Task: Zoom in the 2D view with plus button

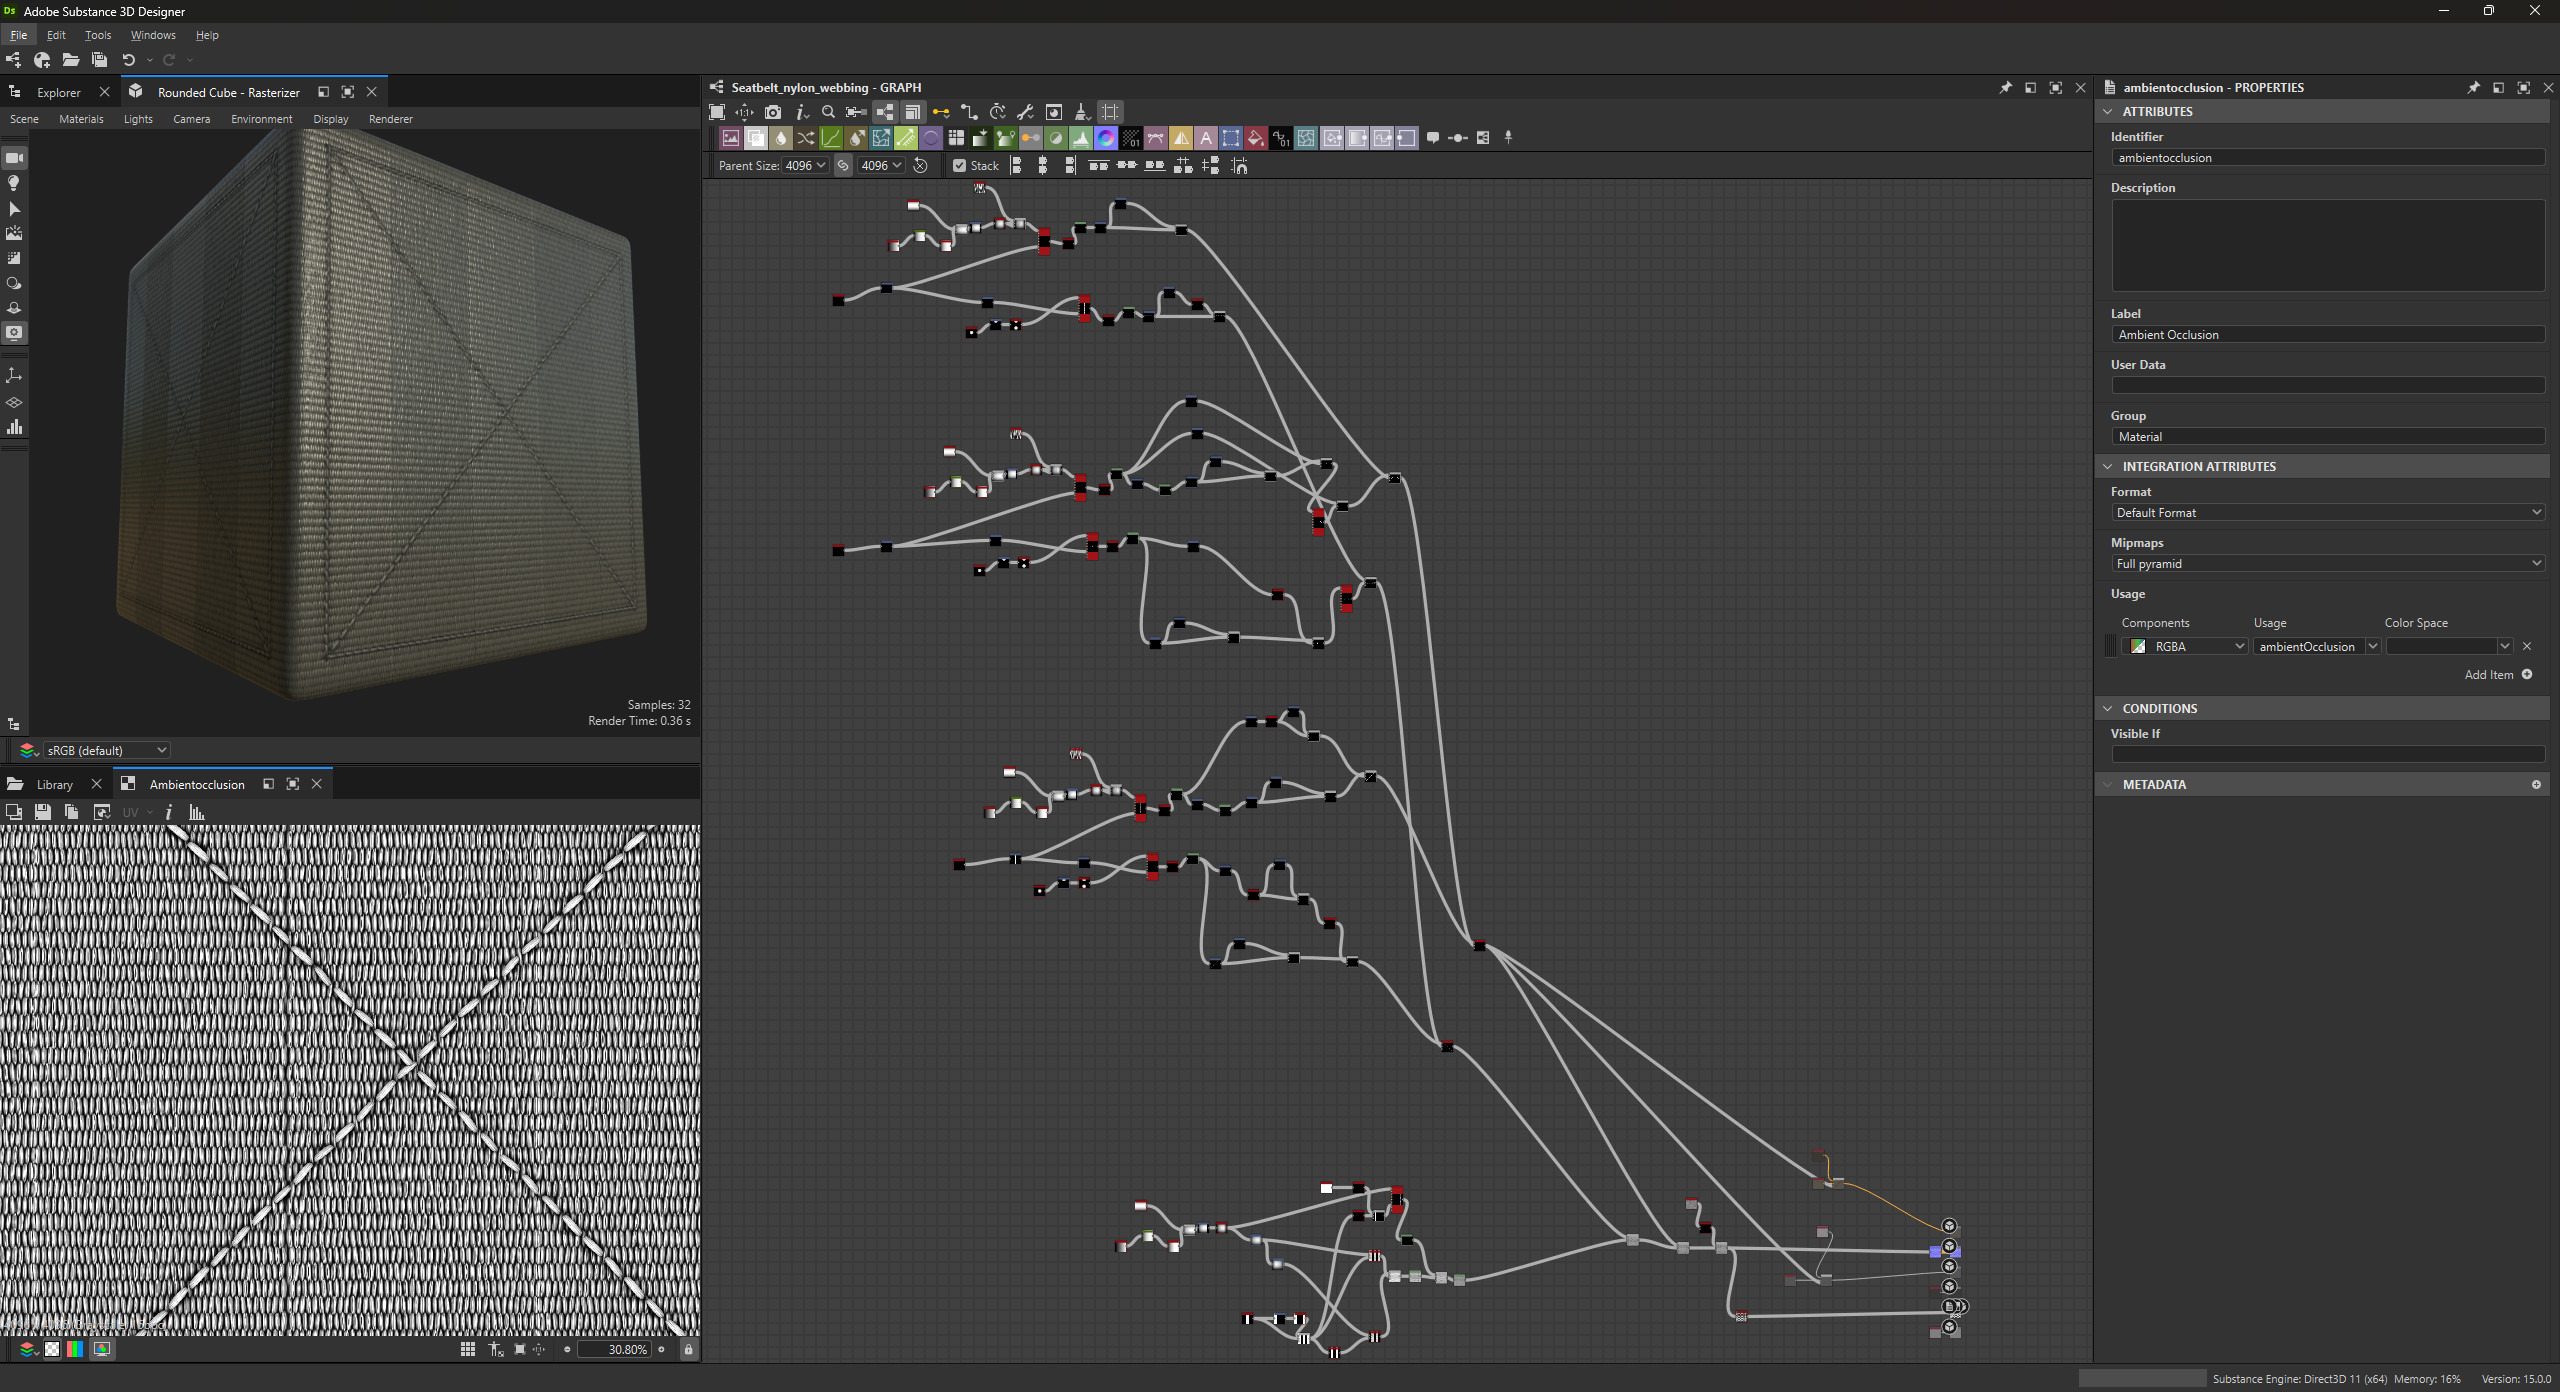Action: point(661,1350)
